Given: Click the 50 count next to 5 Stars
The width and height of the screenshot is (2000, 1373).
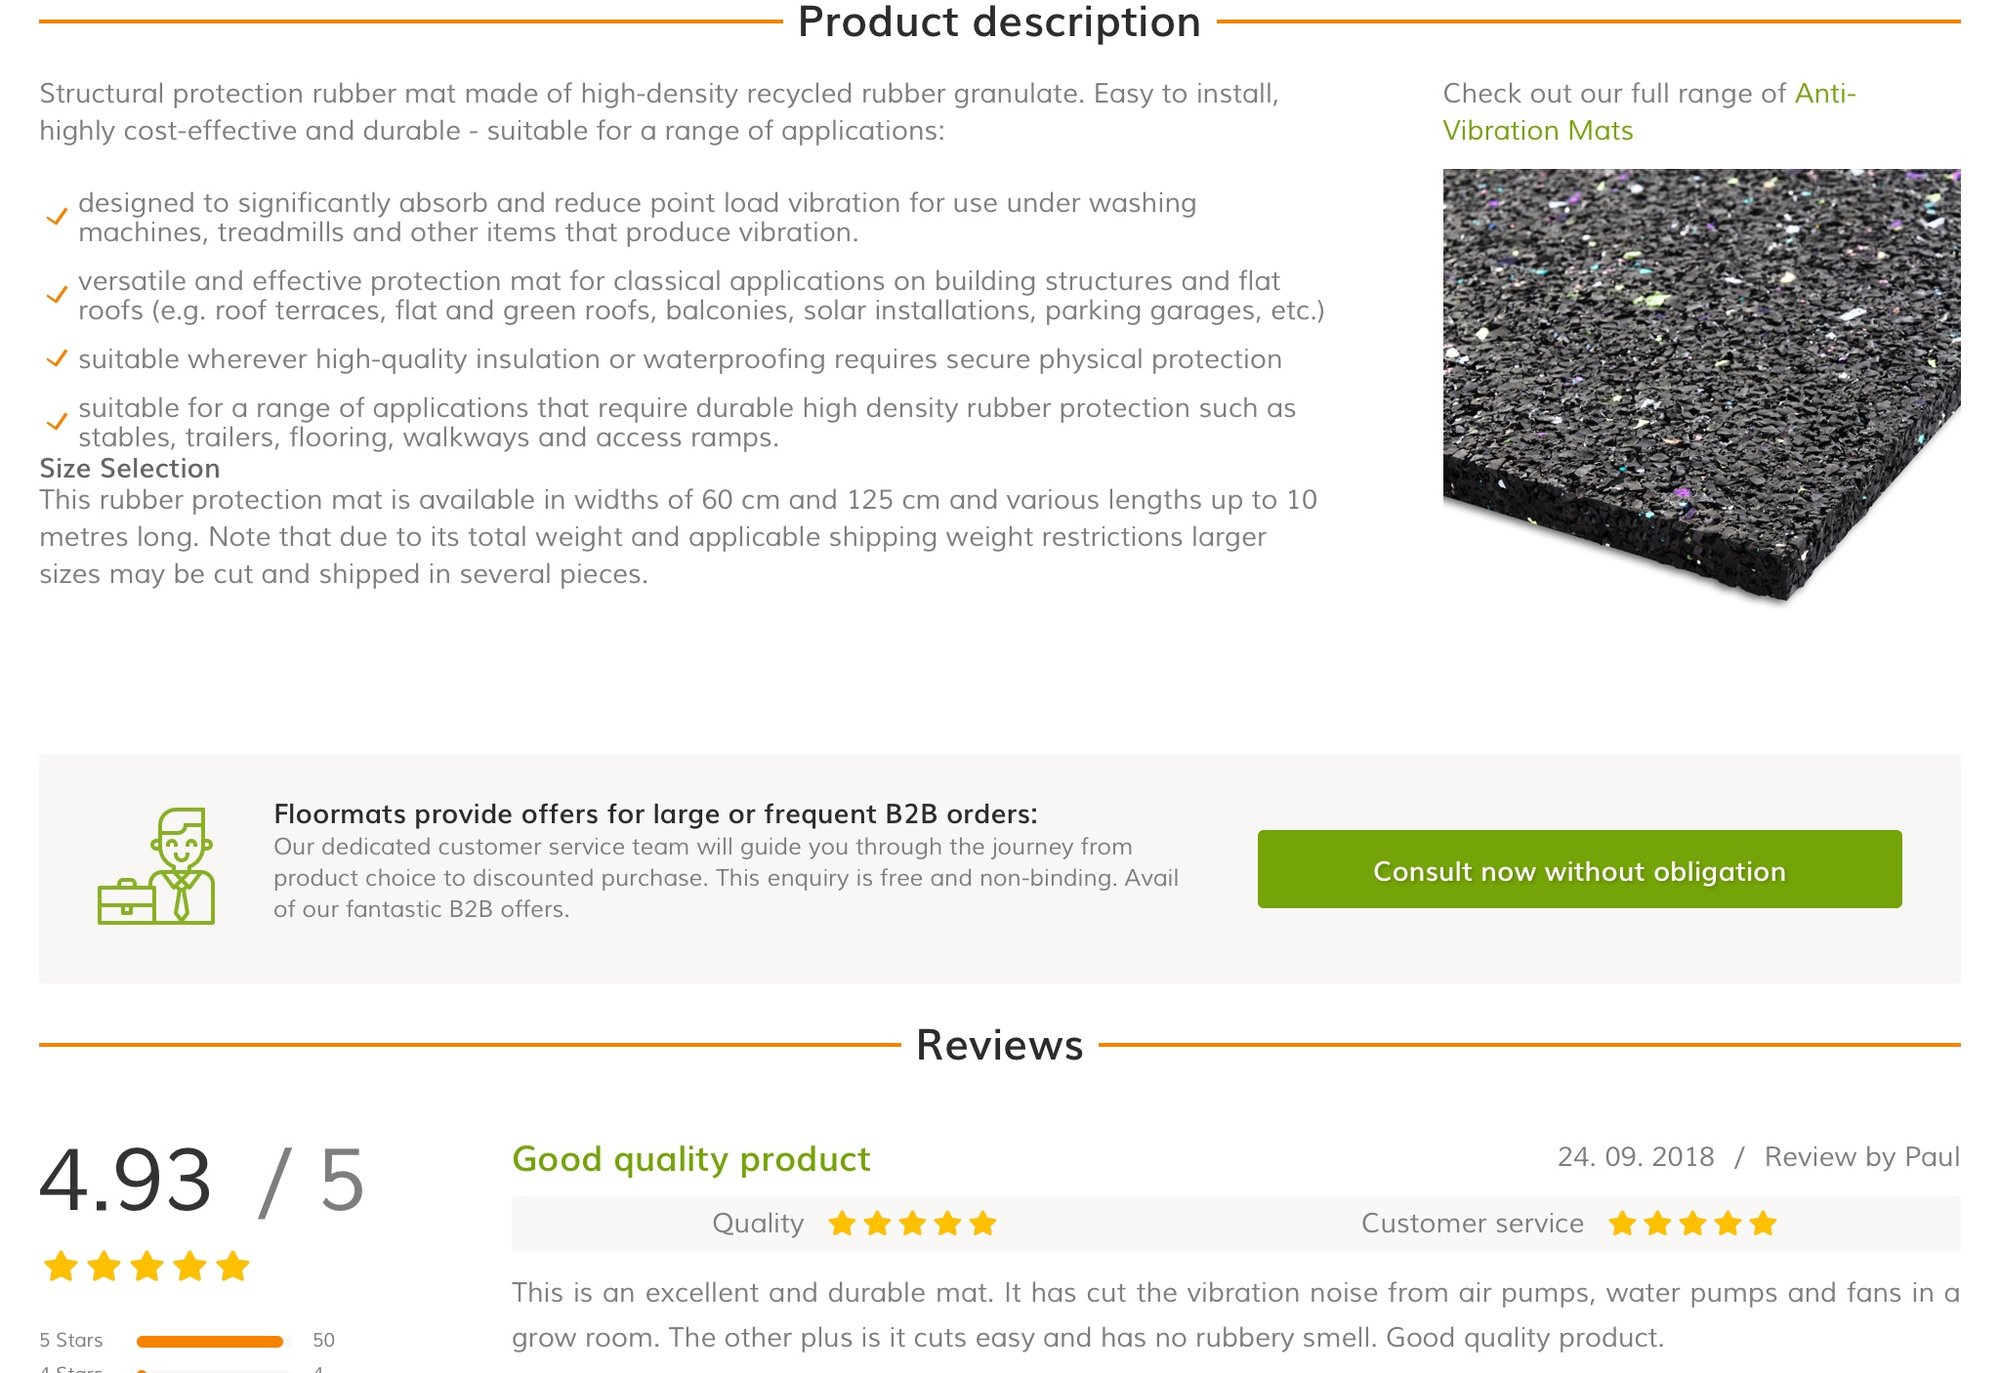Looking at the screenshot, I should click(x=323, y=1340).
